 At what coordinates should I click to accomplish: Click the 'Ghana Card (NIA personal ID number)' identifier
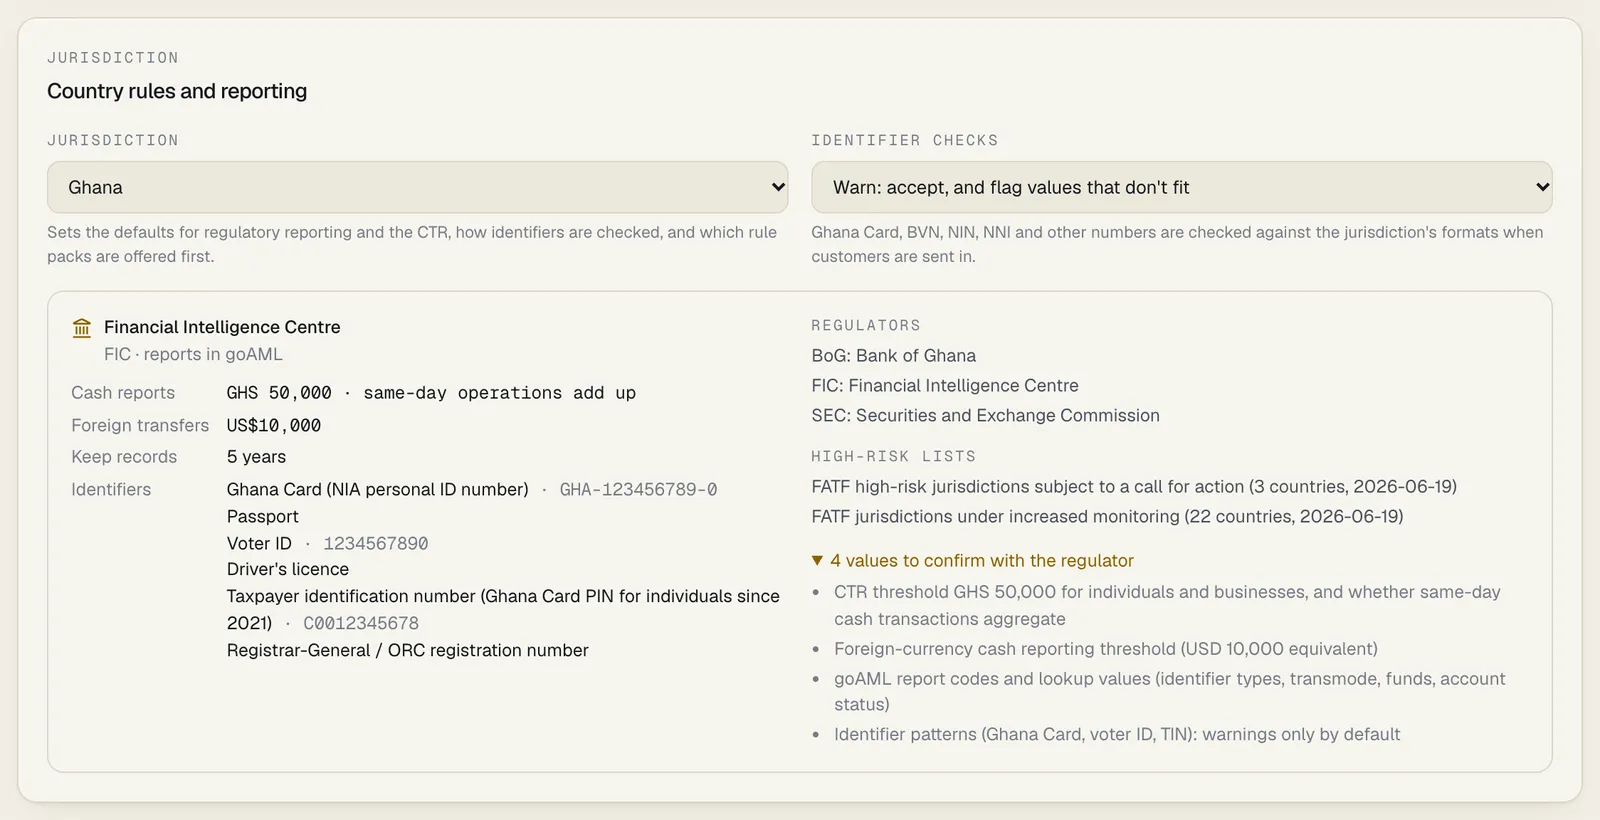coord(377,489)
